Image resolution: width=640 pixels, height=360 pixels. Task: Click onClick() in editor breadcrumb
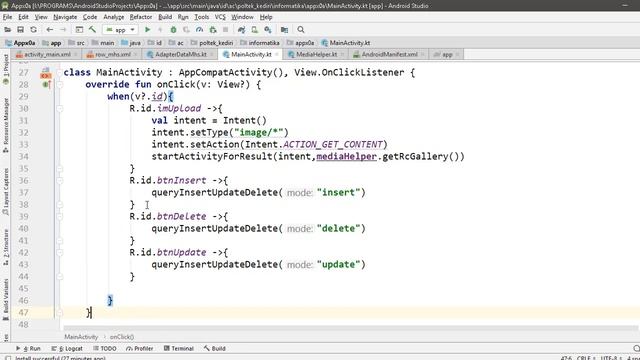pos(122,337)
